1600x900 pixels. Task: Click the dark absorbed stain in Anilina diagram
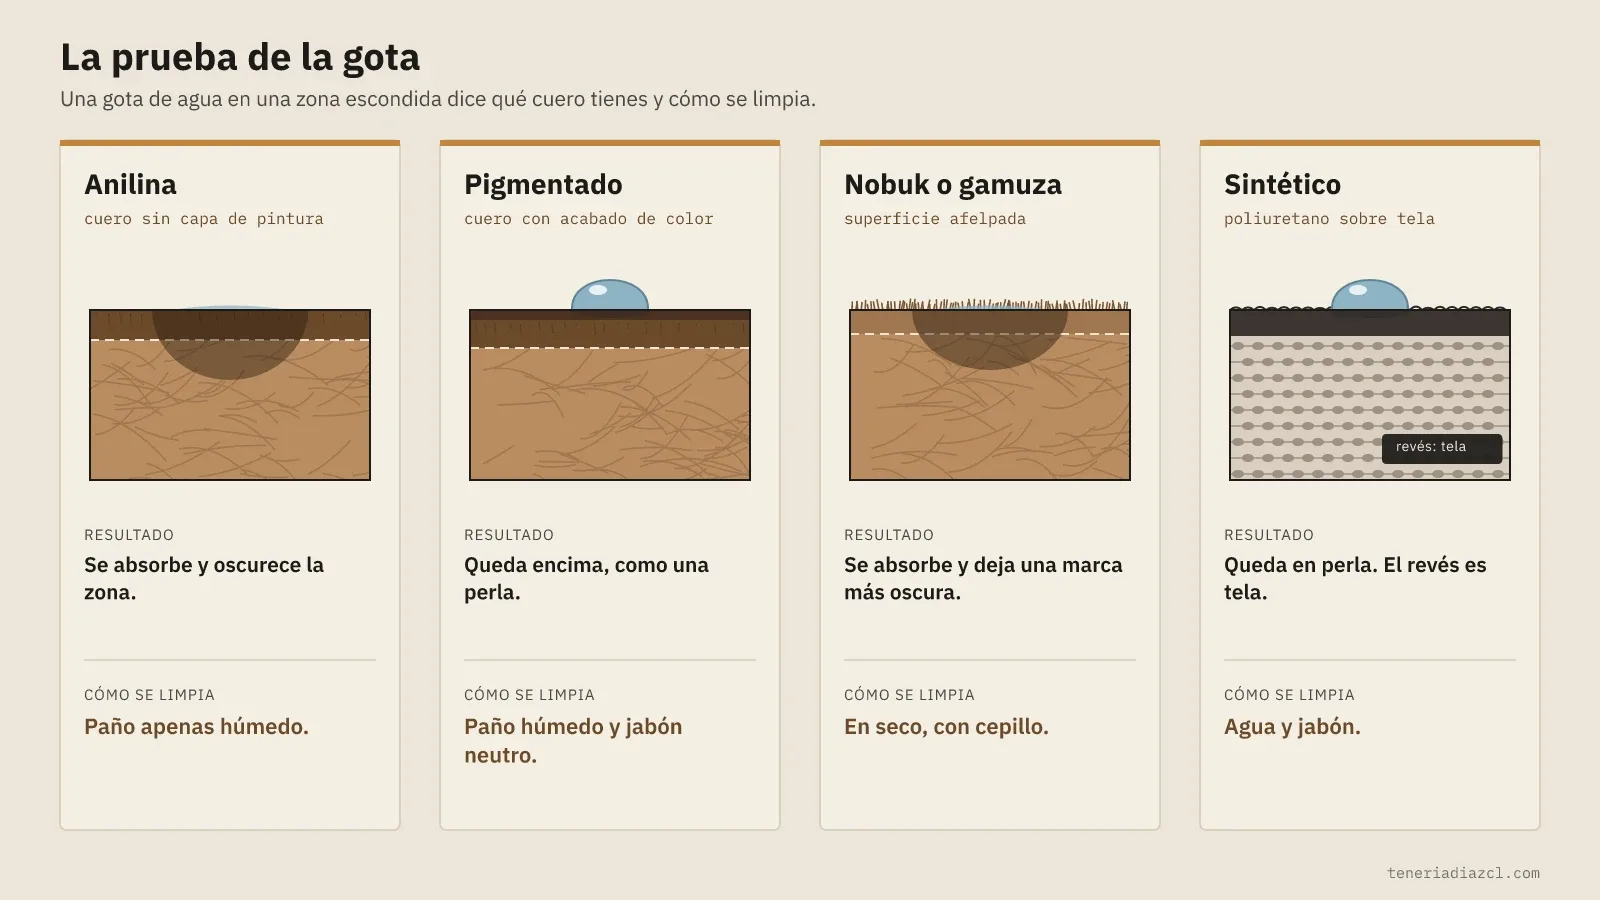230,344
